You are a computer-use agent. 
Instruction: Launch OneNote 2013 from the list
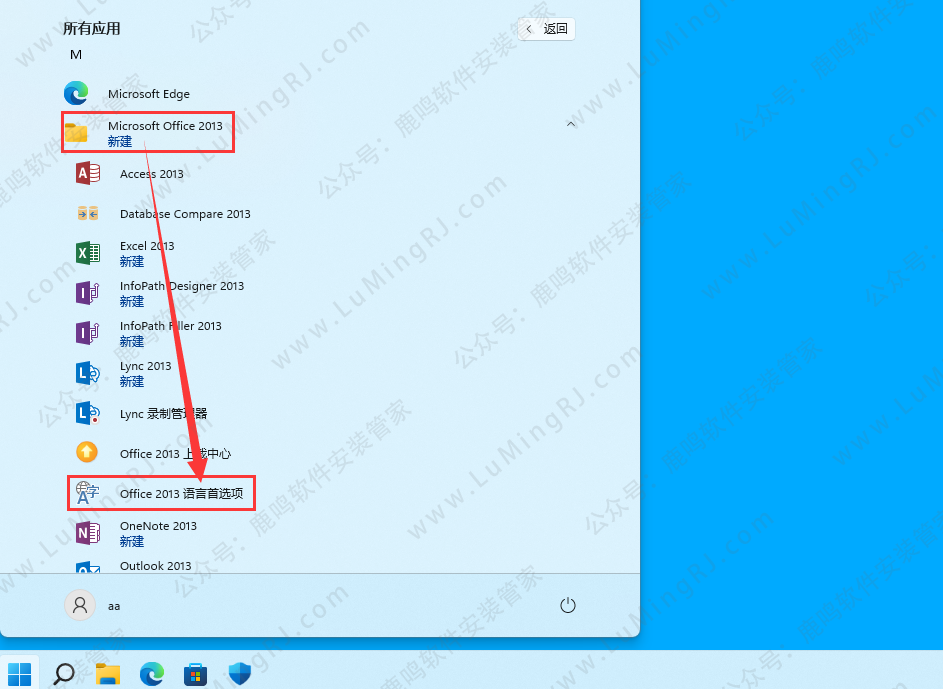click(158, 533)
